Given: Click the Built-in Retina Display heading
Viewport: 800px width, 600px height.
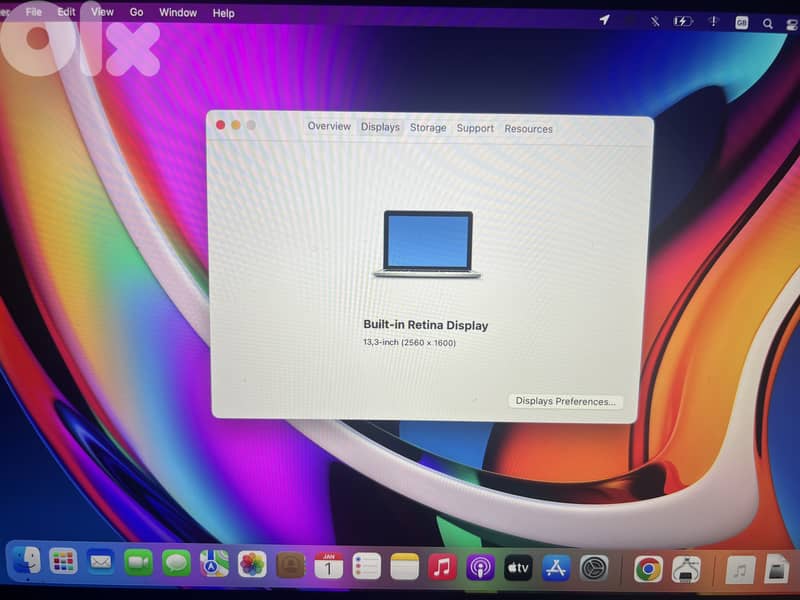Looking at the screenshot, I should tap(426, 325).
